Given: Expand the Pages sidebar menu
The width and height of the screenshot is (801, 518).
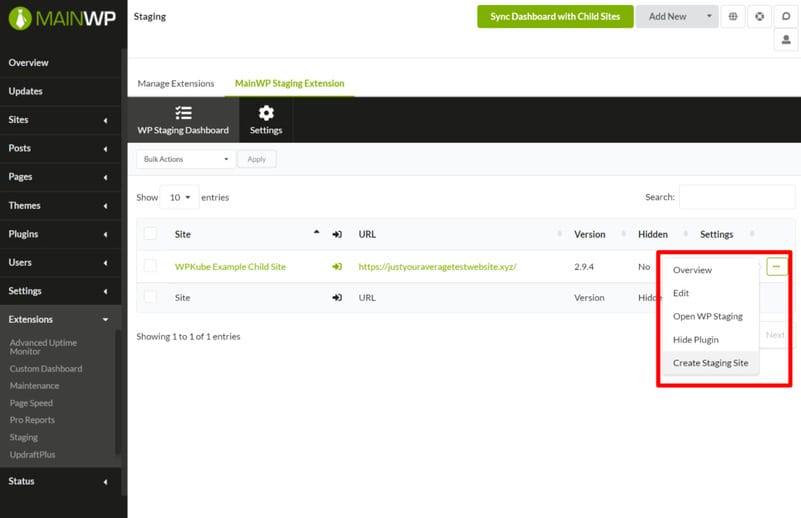Looking at the screenshot, I should (x=60, y=177).
